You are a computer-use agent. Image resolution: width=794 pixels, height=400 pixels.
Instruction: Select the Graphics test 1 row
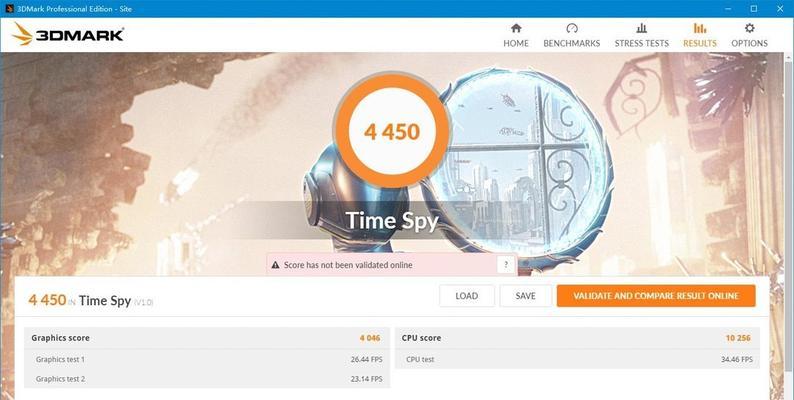(207, 359)
